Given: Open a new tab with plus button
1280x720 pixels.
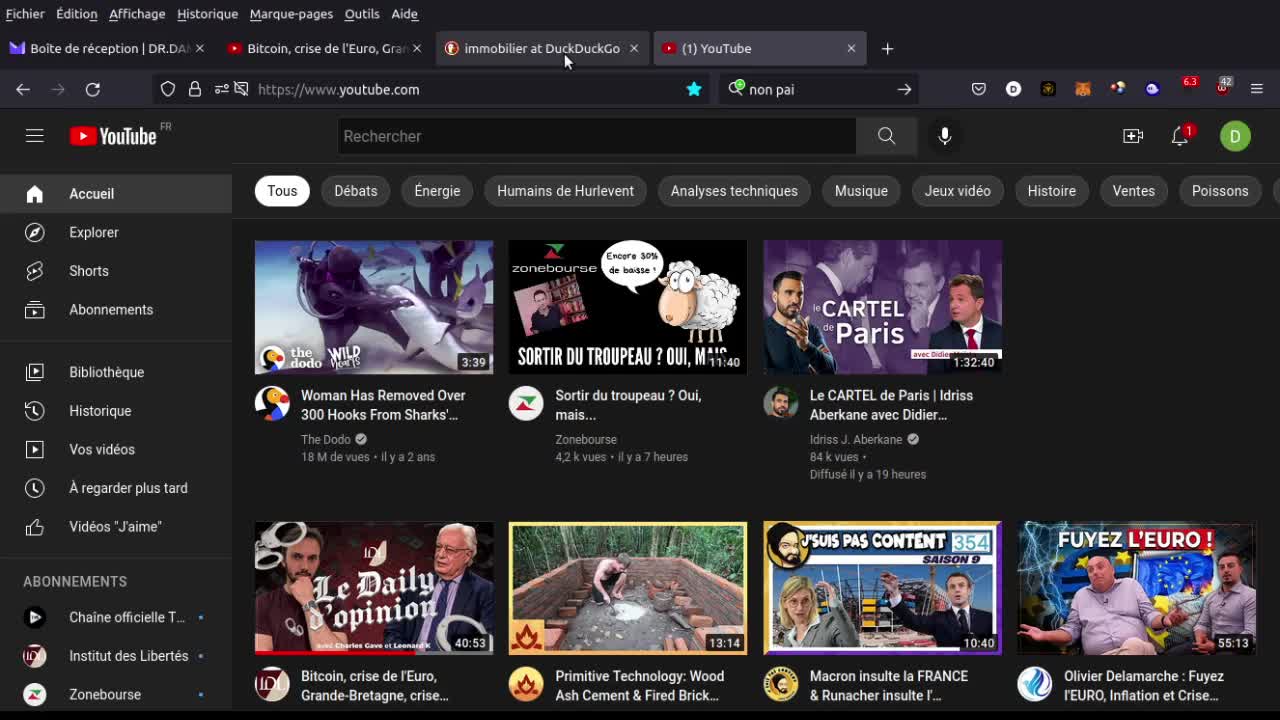Looking at the screenshot, I should (887, 48).
